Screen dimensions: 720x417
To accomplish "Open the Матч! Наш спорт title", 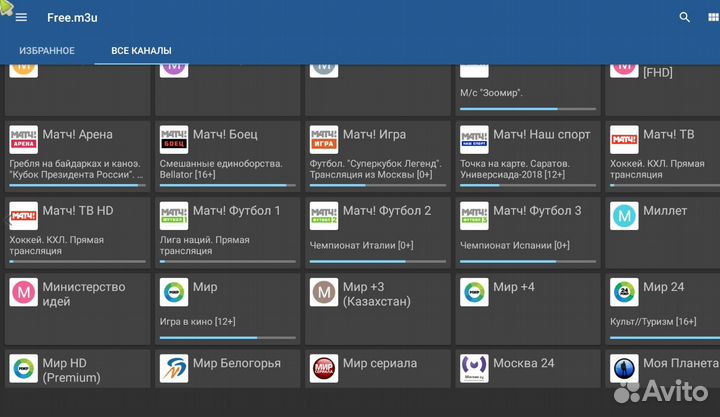I will 542,135.
